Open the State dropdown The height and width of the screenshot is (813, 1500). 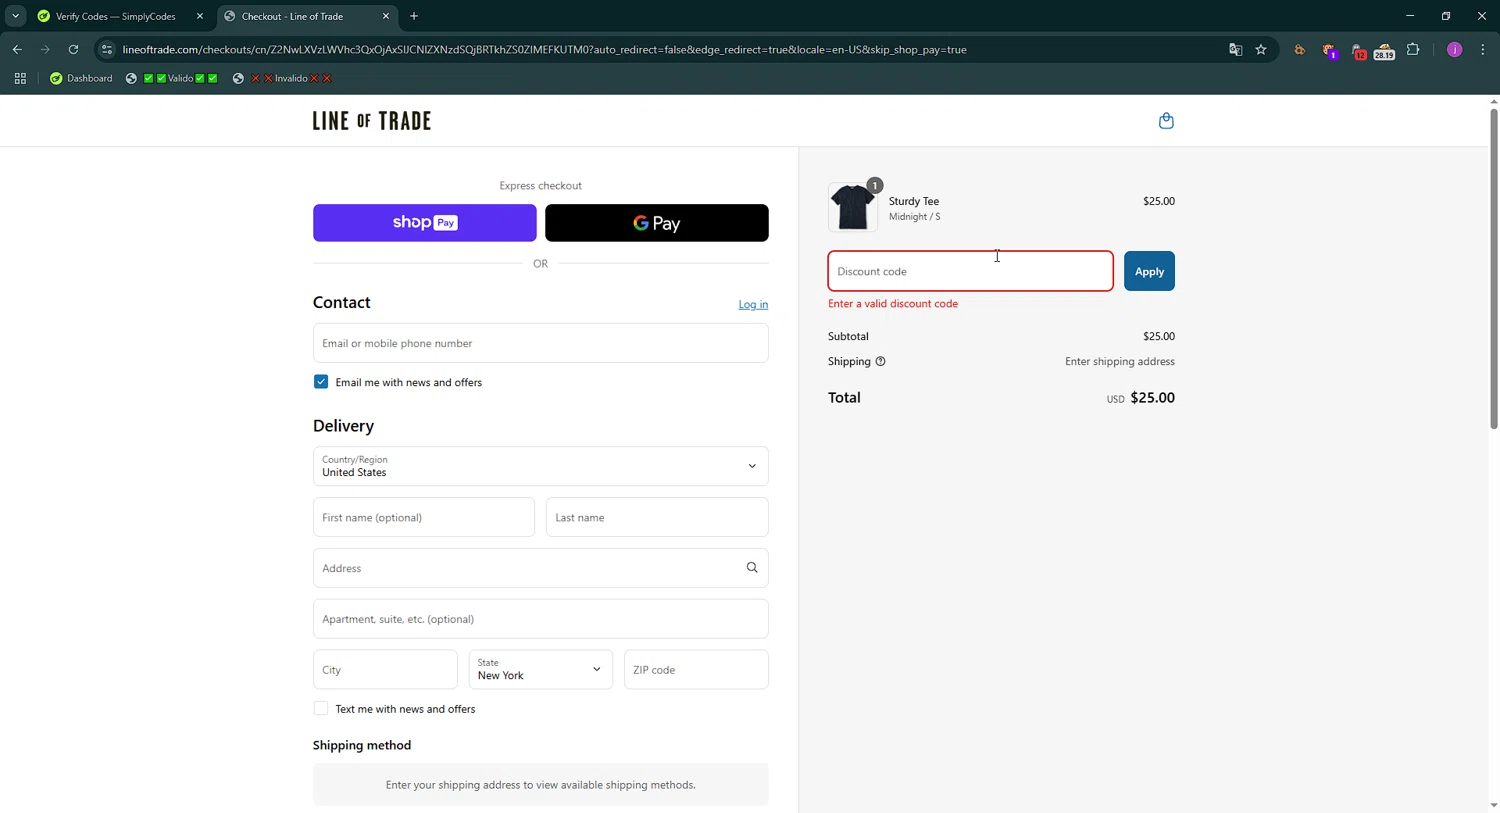tap(540, 670)
